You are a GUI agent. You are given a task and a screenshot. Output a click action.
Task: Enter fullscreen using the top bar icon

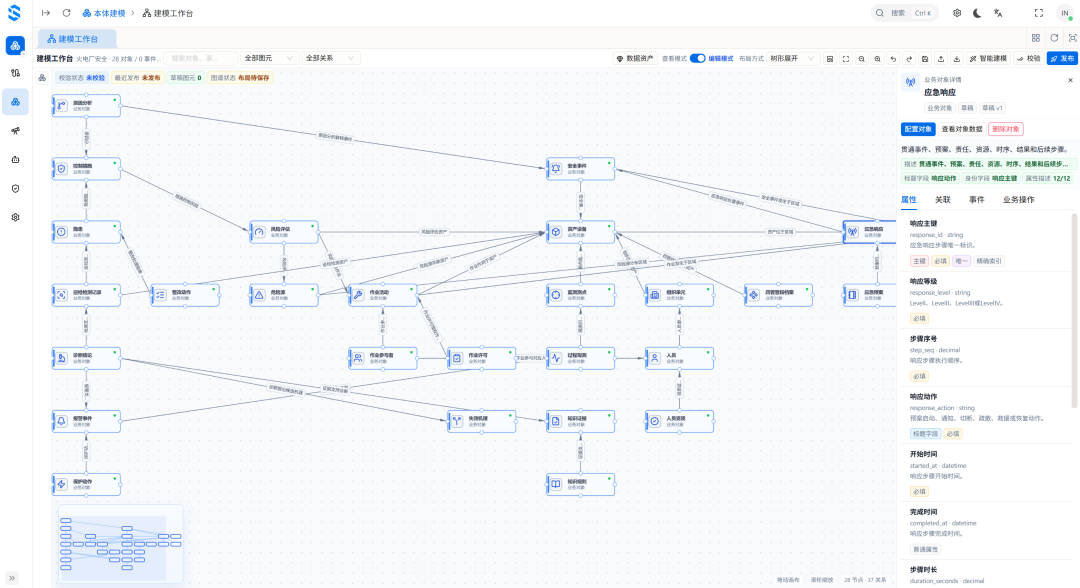1039,13
